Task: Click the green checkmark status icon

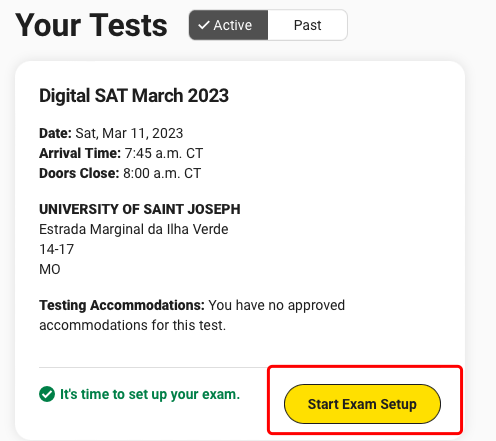Action: (x=47, y=394)
